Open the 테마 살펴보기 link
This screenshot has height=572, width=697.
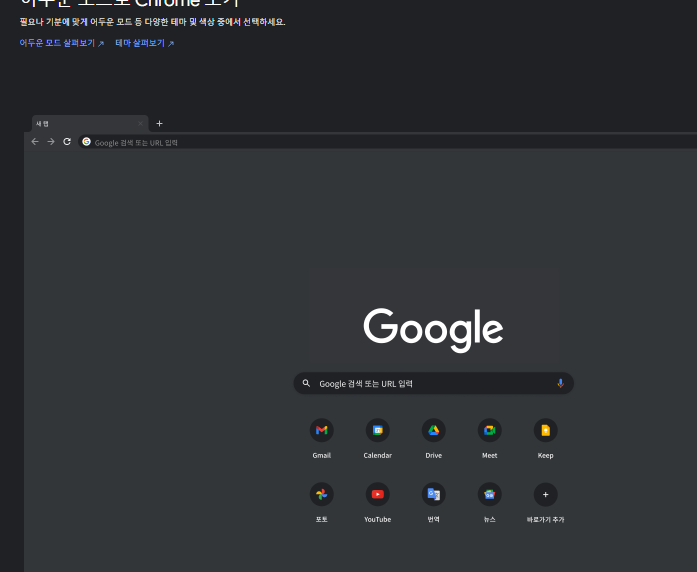144,43
